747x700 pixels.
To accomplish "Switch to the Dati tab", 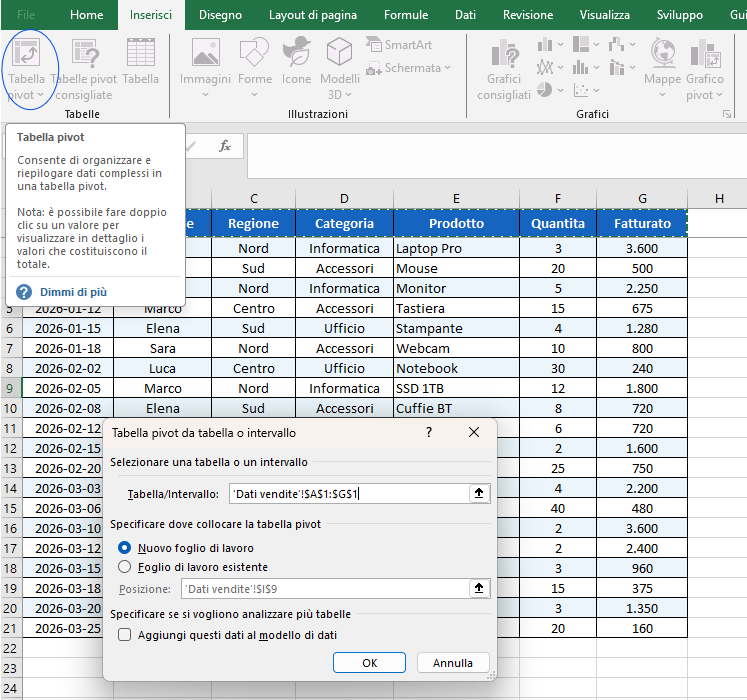I will coord(465,15).
